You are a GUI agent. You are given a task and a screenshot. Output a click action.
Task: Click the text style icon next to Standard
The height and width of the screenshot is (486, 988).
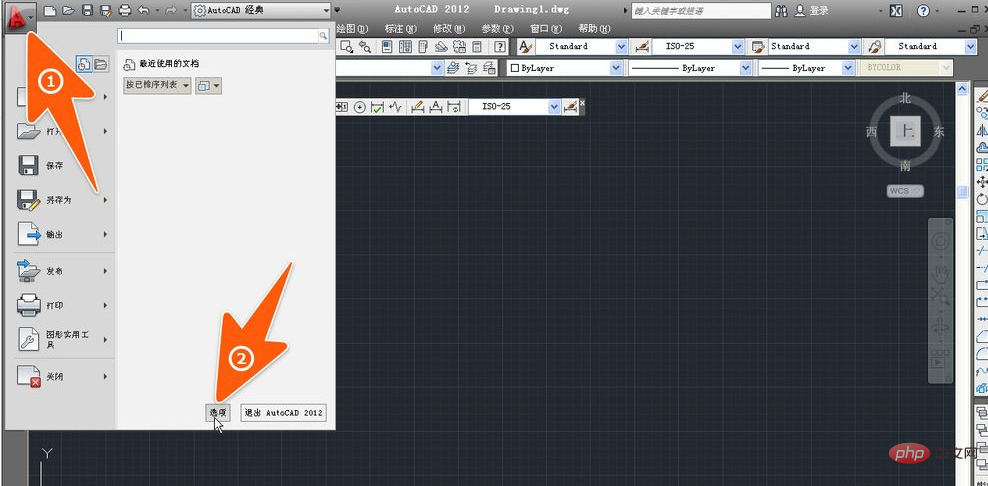tap(526, 47)
